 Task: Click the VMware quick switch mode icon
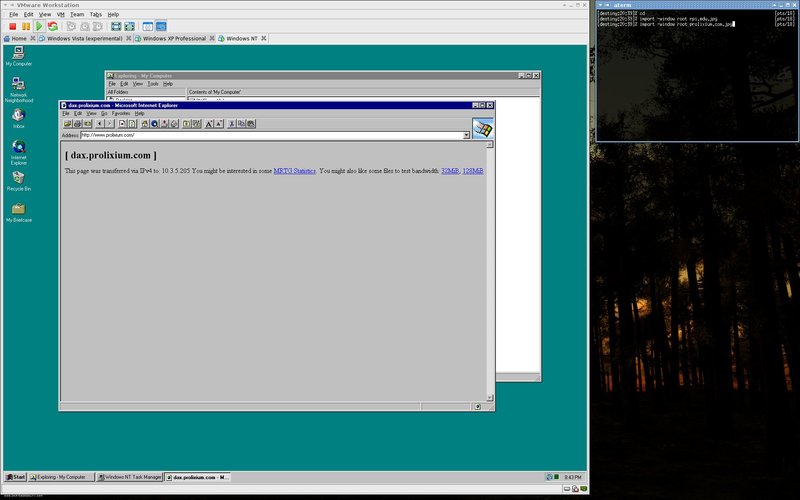[x=130, y=27]
